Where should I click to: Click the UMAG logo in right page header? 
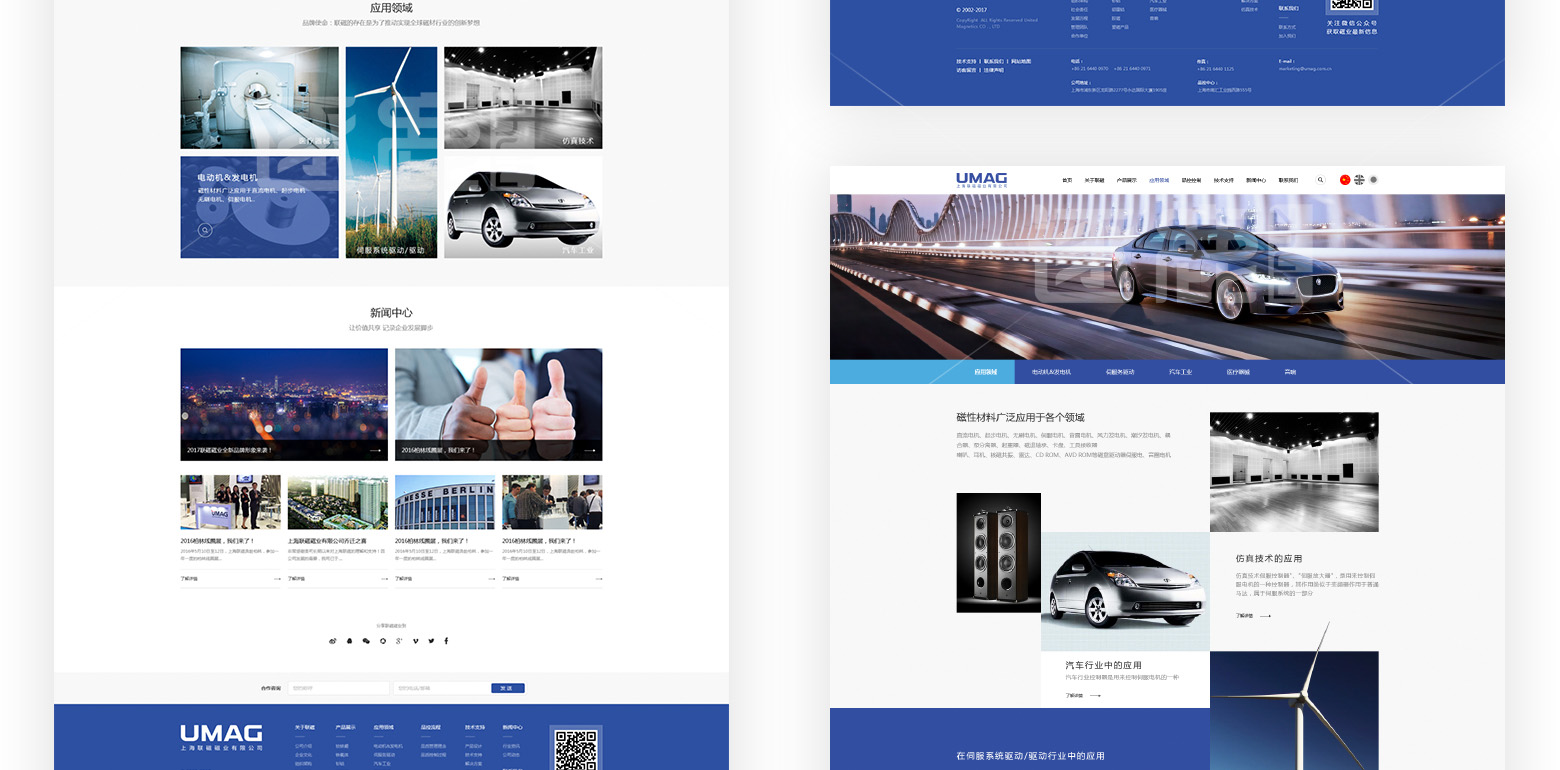tap(981, 180)
